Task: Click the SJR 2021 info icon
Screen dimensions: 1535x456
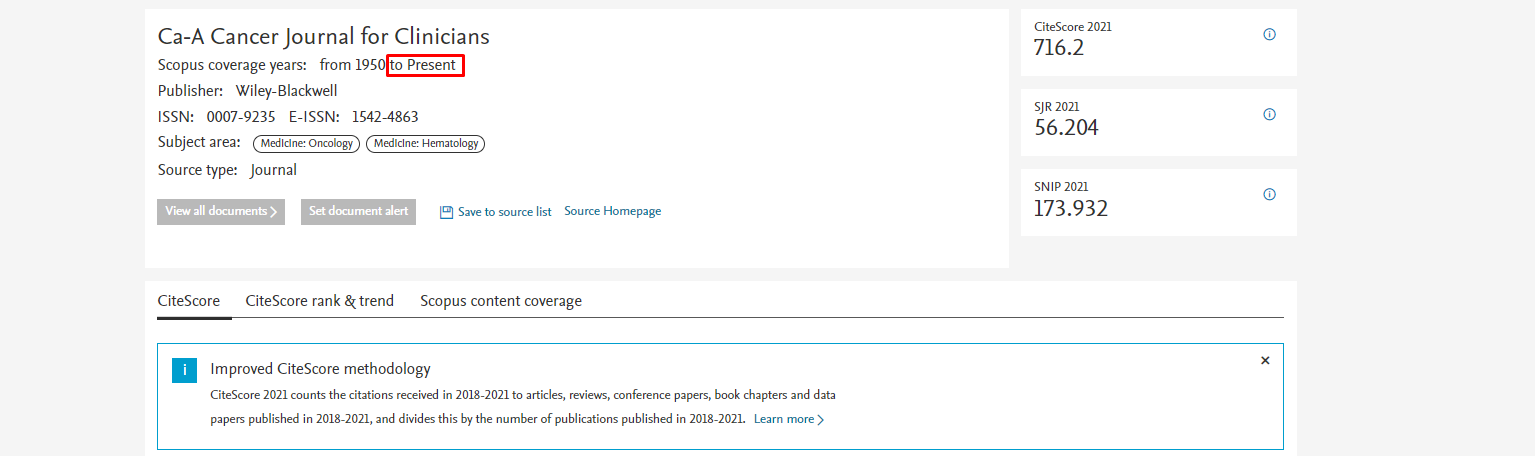Action: point(1269,114)
